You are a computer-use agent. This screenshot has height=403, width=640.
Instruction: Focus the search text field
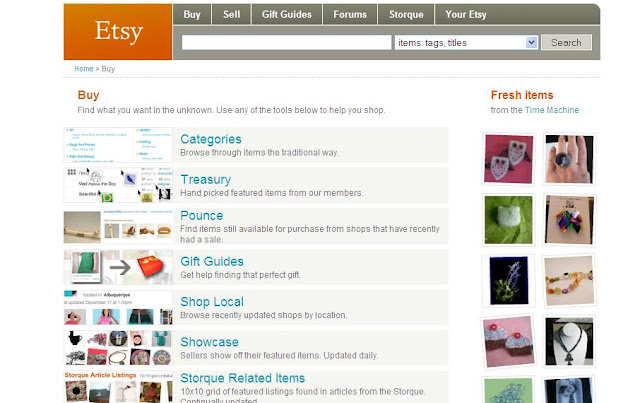pyautogui.click(x=286, y=42)
